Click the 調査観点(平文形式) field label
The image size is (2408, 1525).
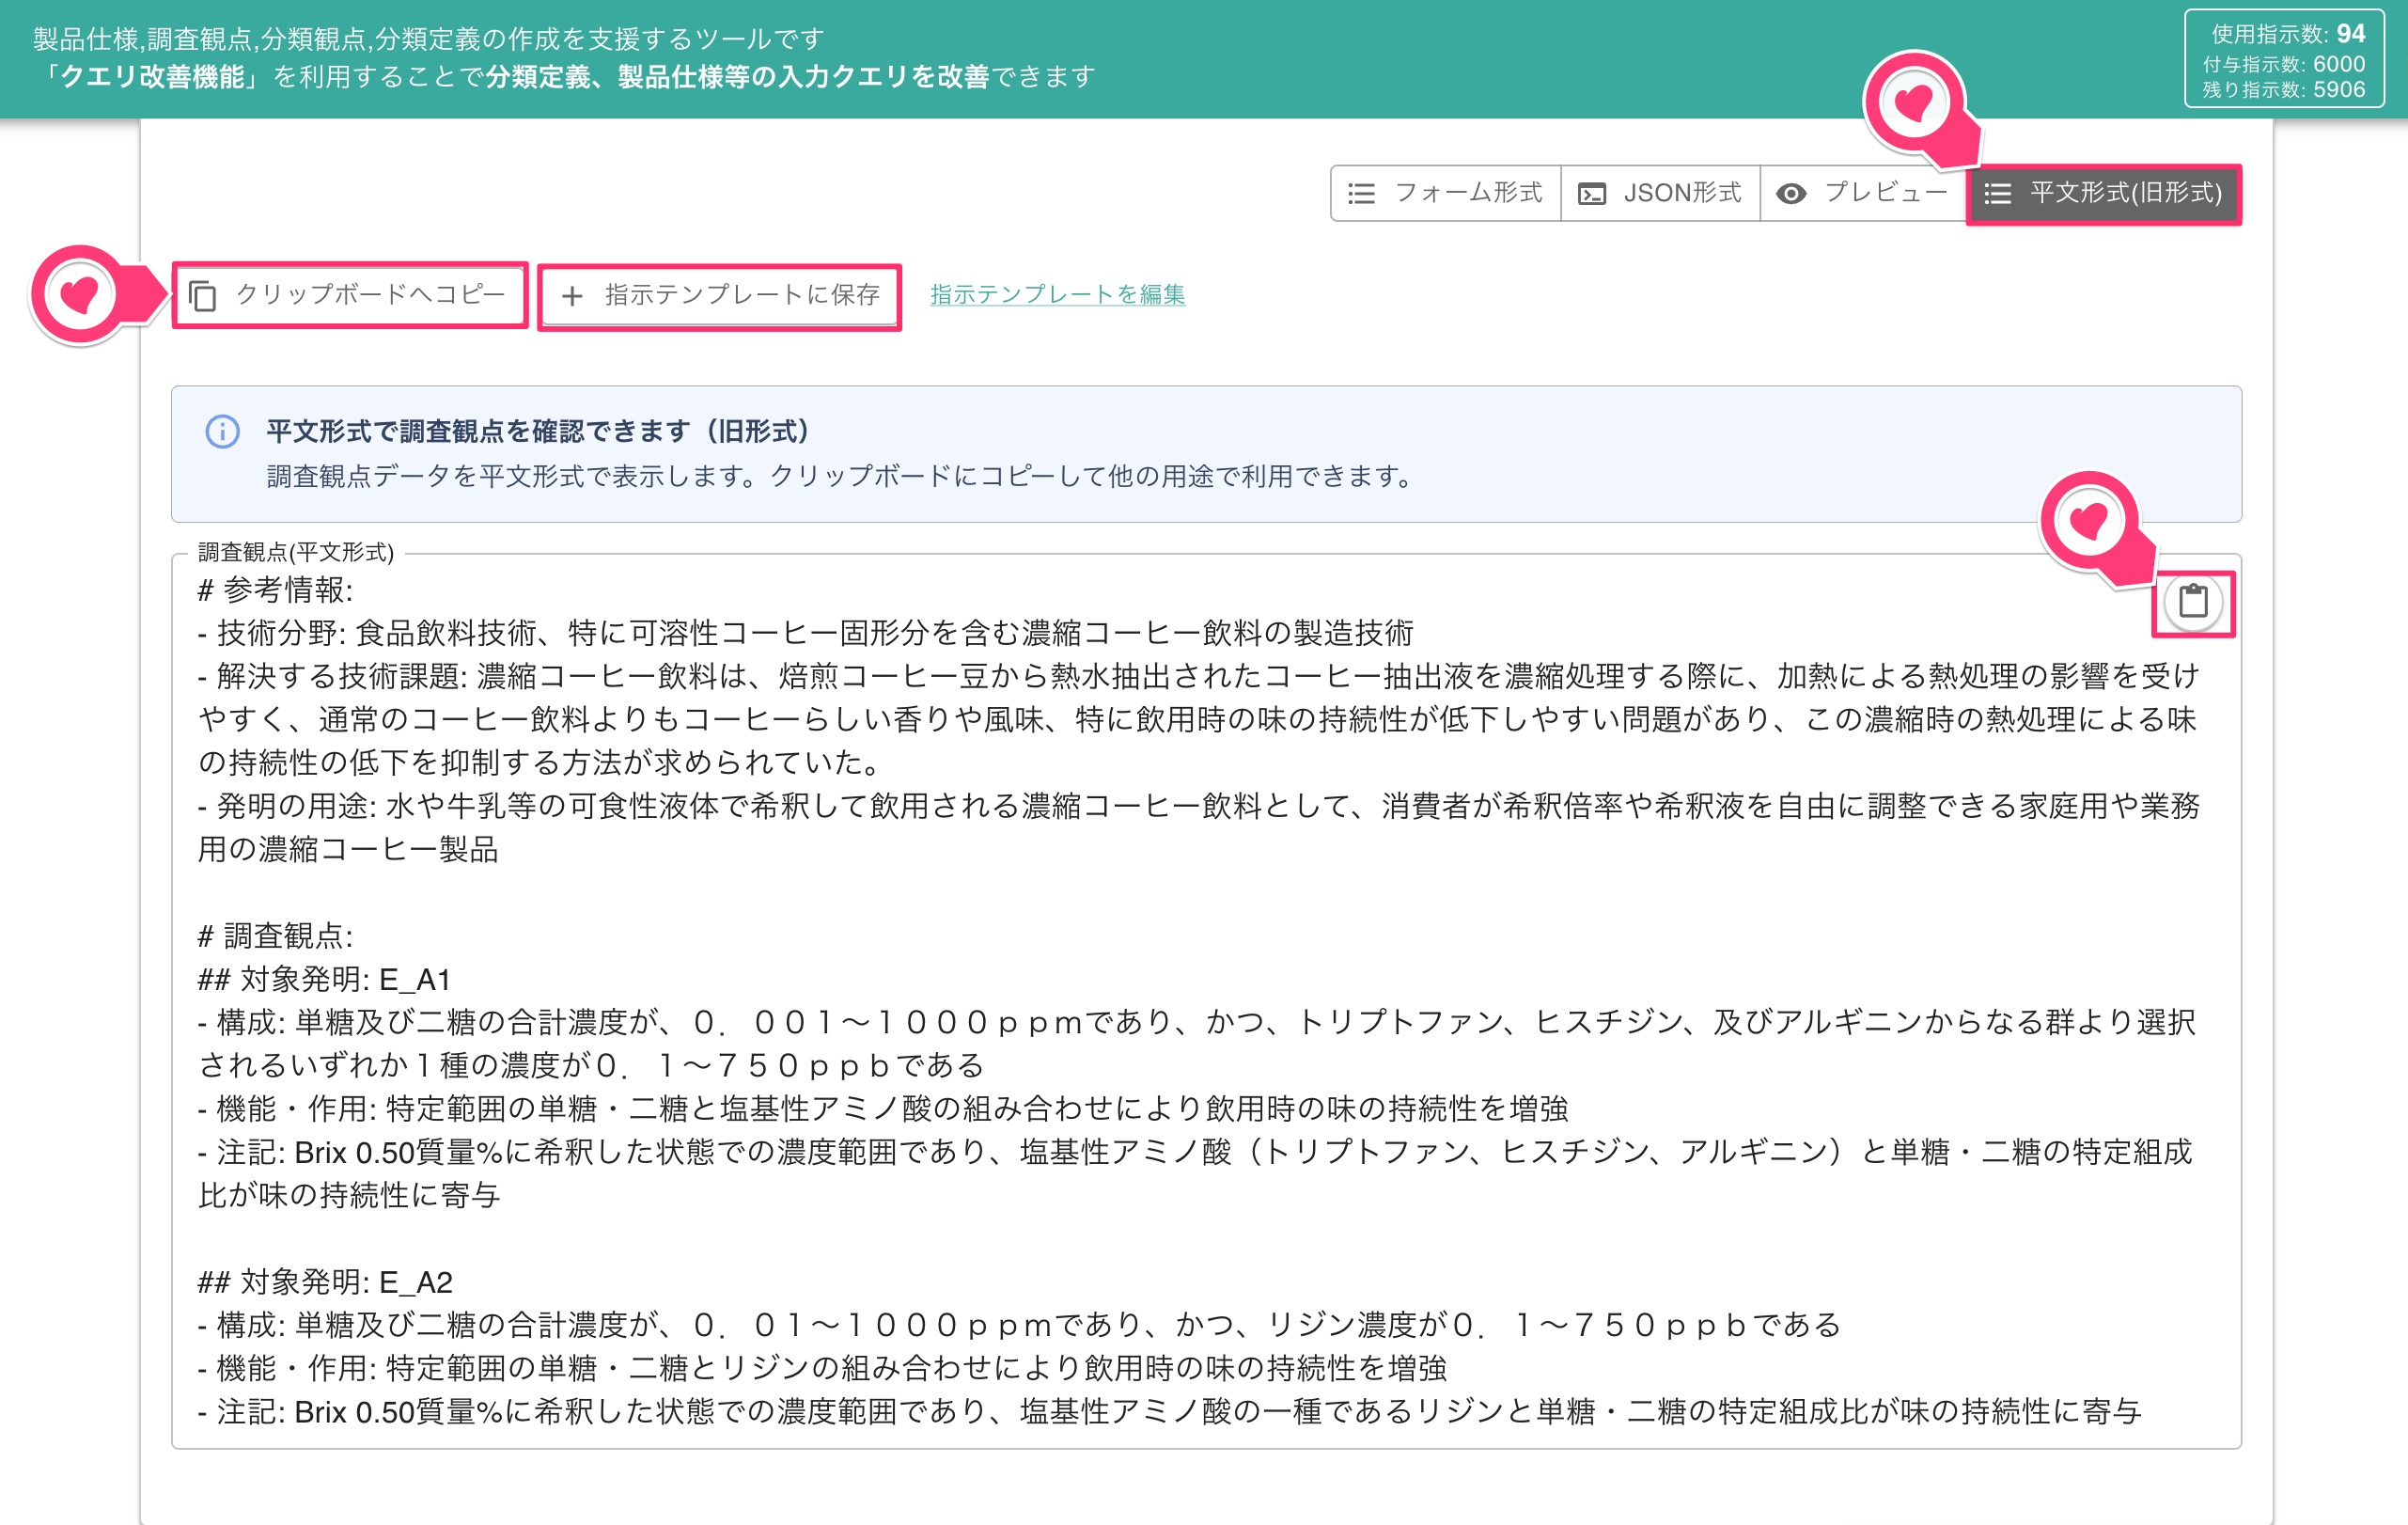pos(296,552)
